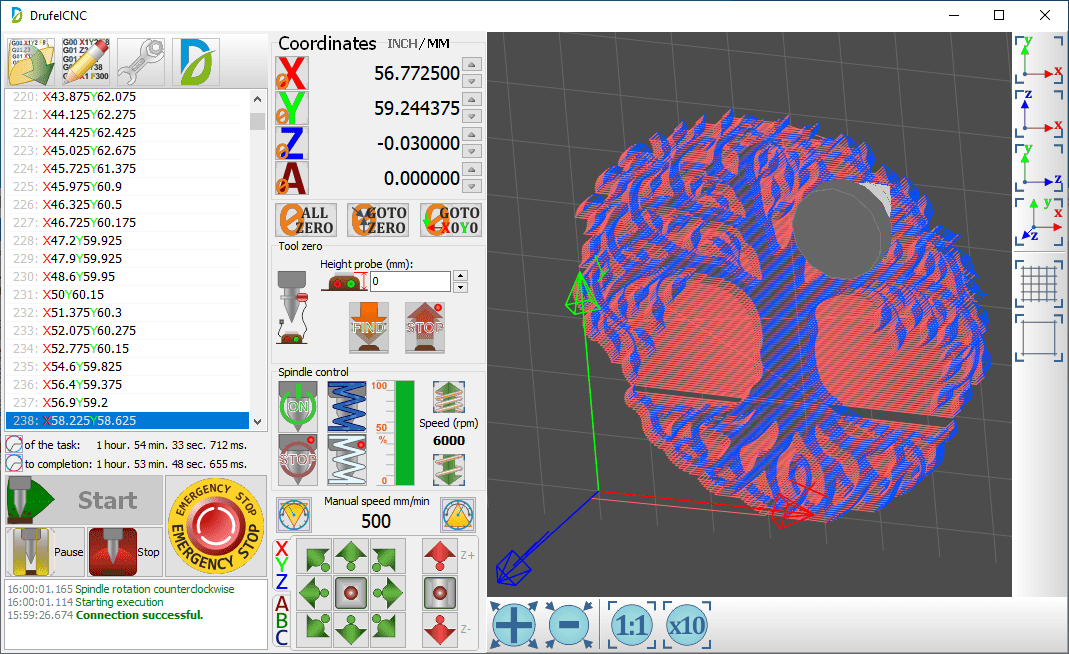
Task: Jog diagonally down-left
Action: (314, 629)
